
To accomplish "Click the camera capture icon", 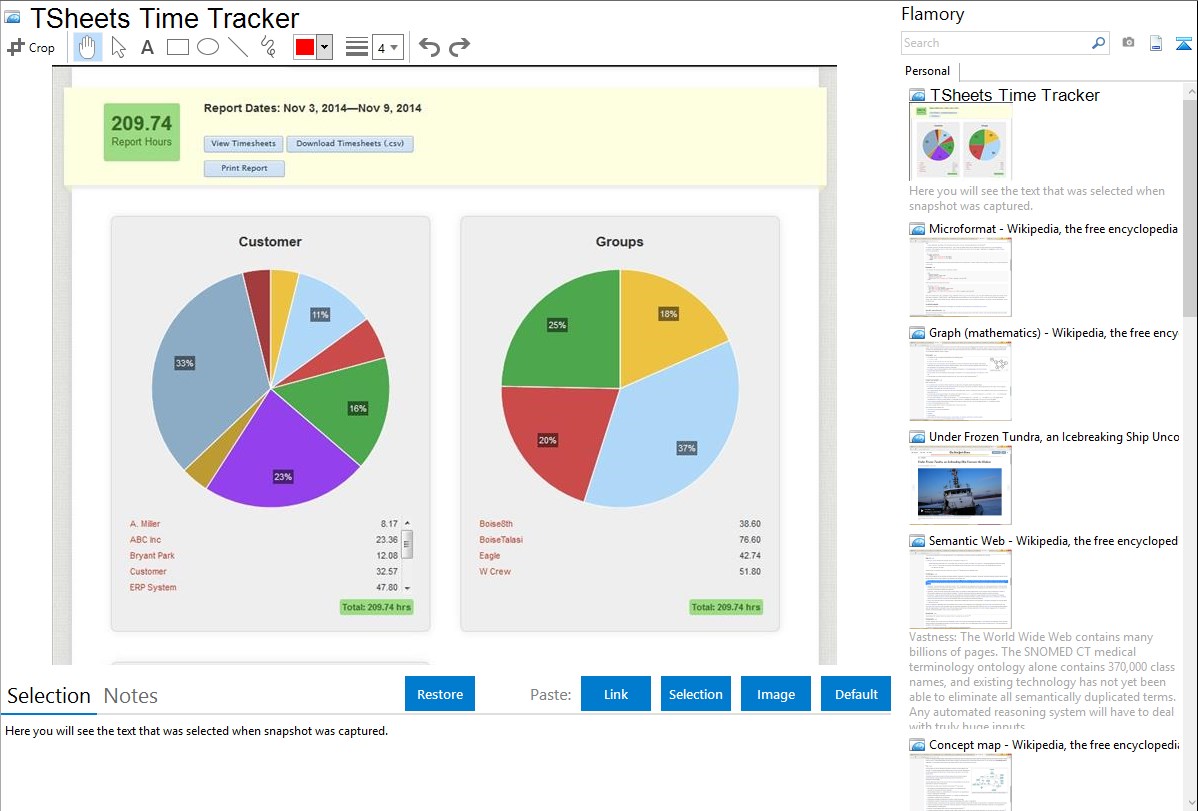I will click(1128, 43).
